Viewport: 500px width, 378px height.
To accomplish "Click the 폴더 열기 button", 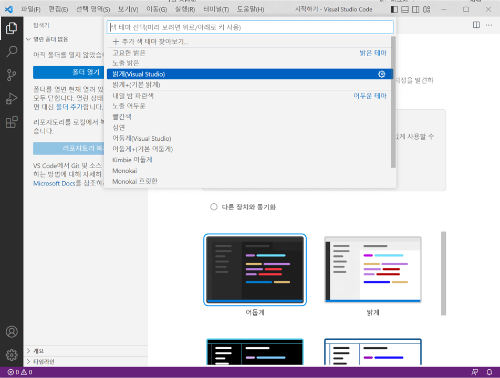I will (x=68, y=72).
